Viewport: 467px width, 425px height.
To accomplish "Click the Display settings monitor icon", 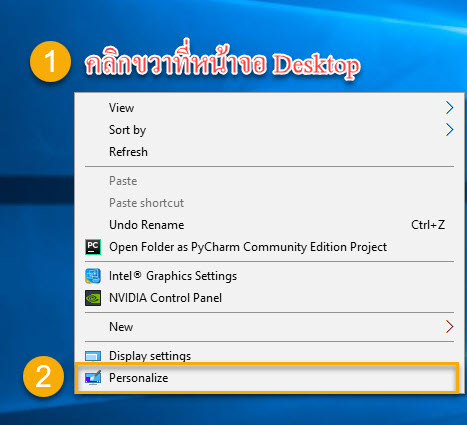I will [x=93, y=356].
